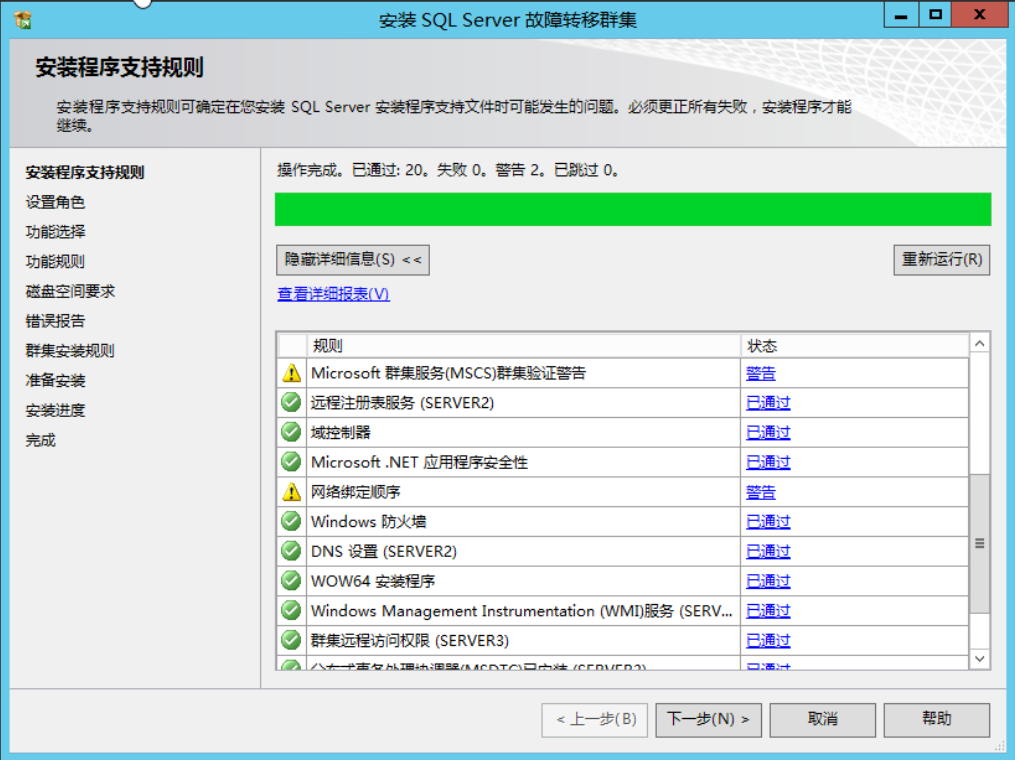Open the 已通过 status link for 域控制器
Viewport: 1015px width, 760px height.
[x=768, y=433]
